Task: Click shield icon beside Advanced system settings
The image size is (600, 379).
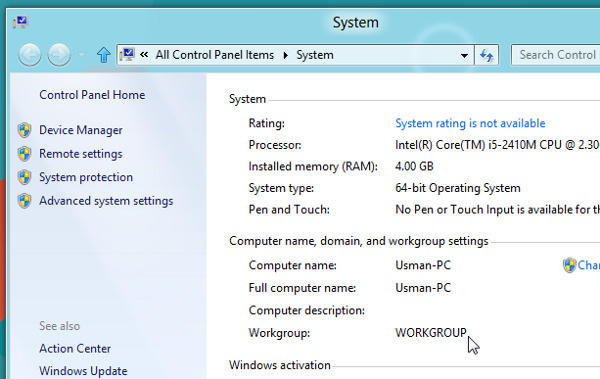Action: (24, 201)
